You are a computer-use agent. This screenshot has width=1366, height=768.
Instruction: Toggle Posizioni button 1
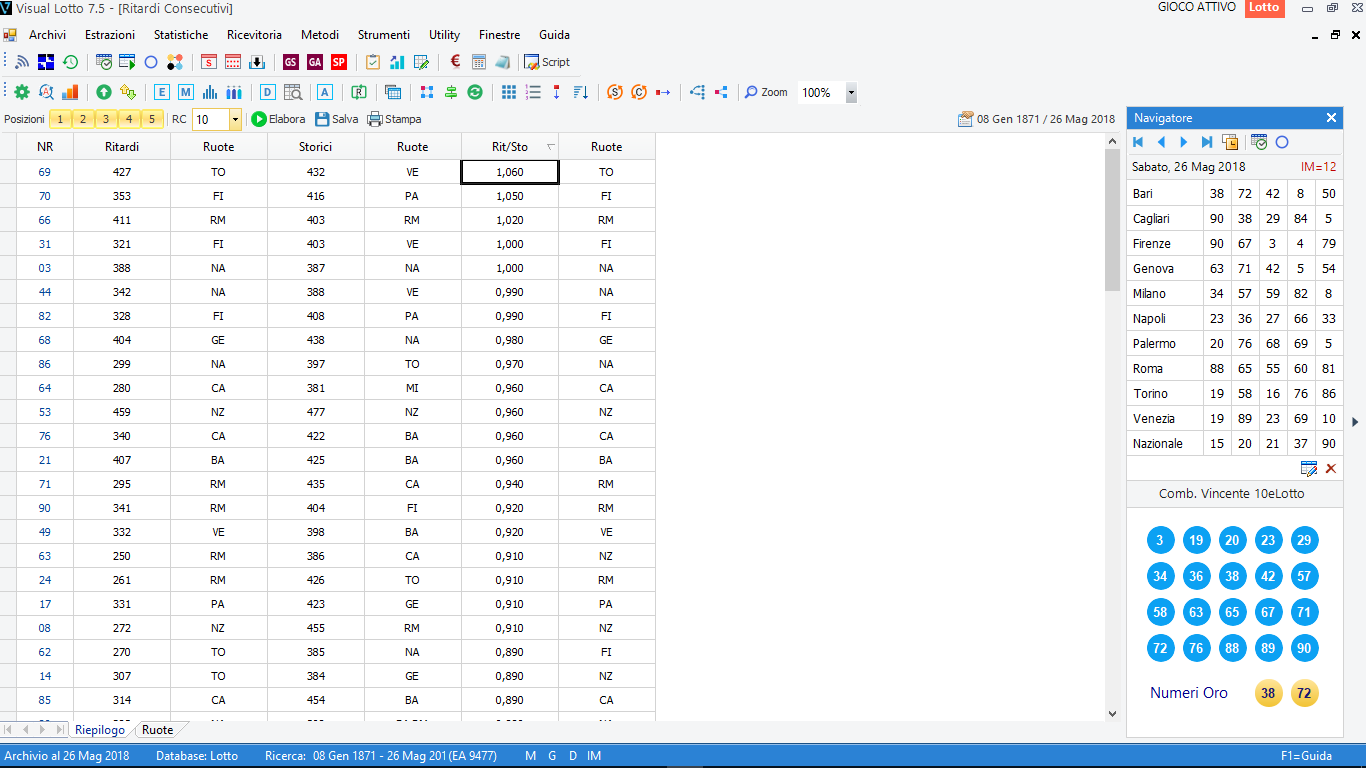pyautogui.click(x=60, y=119)
